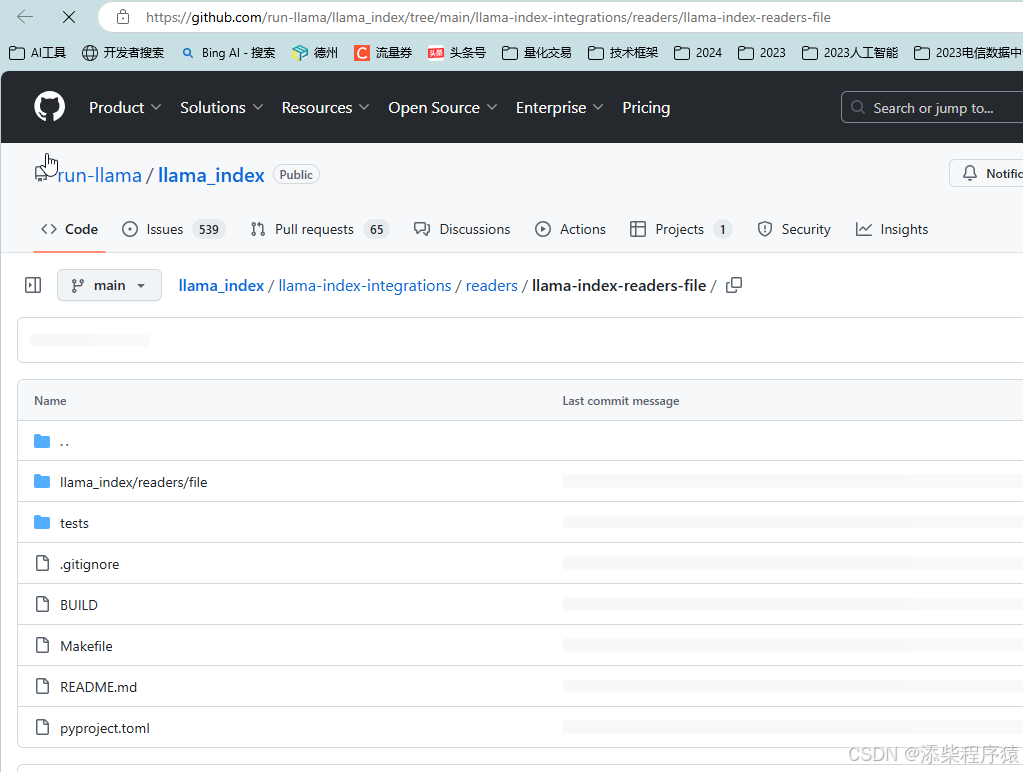Open the Issues tab
This screenshot has width=1023, height=772.
click(x=174, y=229)
